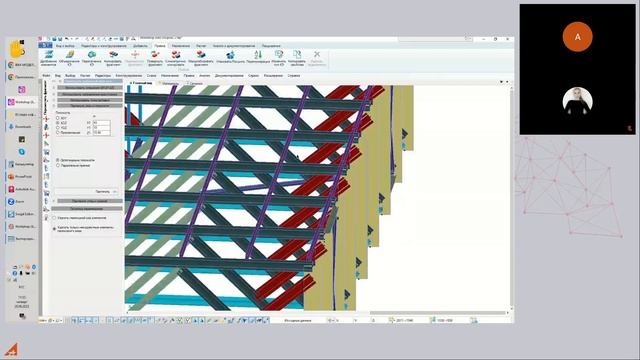Open the Расчет ribbon tab

(x=201, y=46)
